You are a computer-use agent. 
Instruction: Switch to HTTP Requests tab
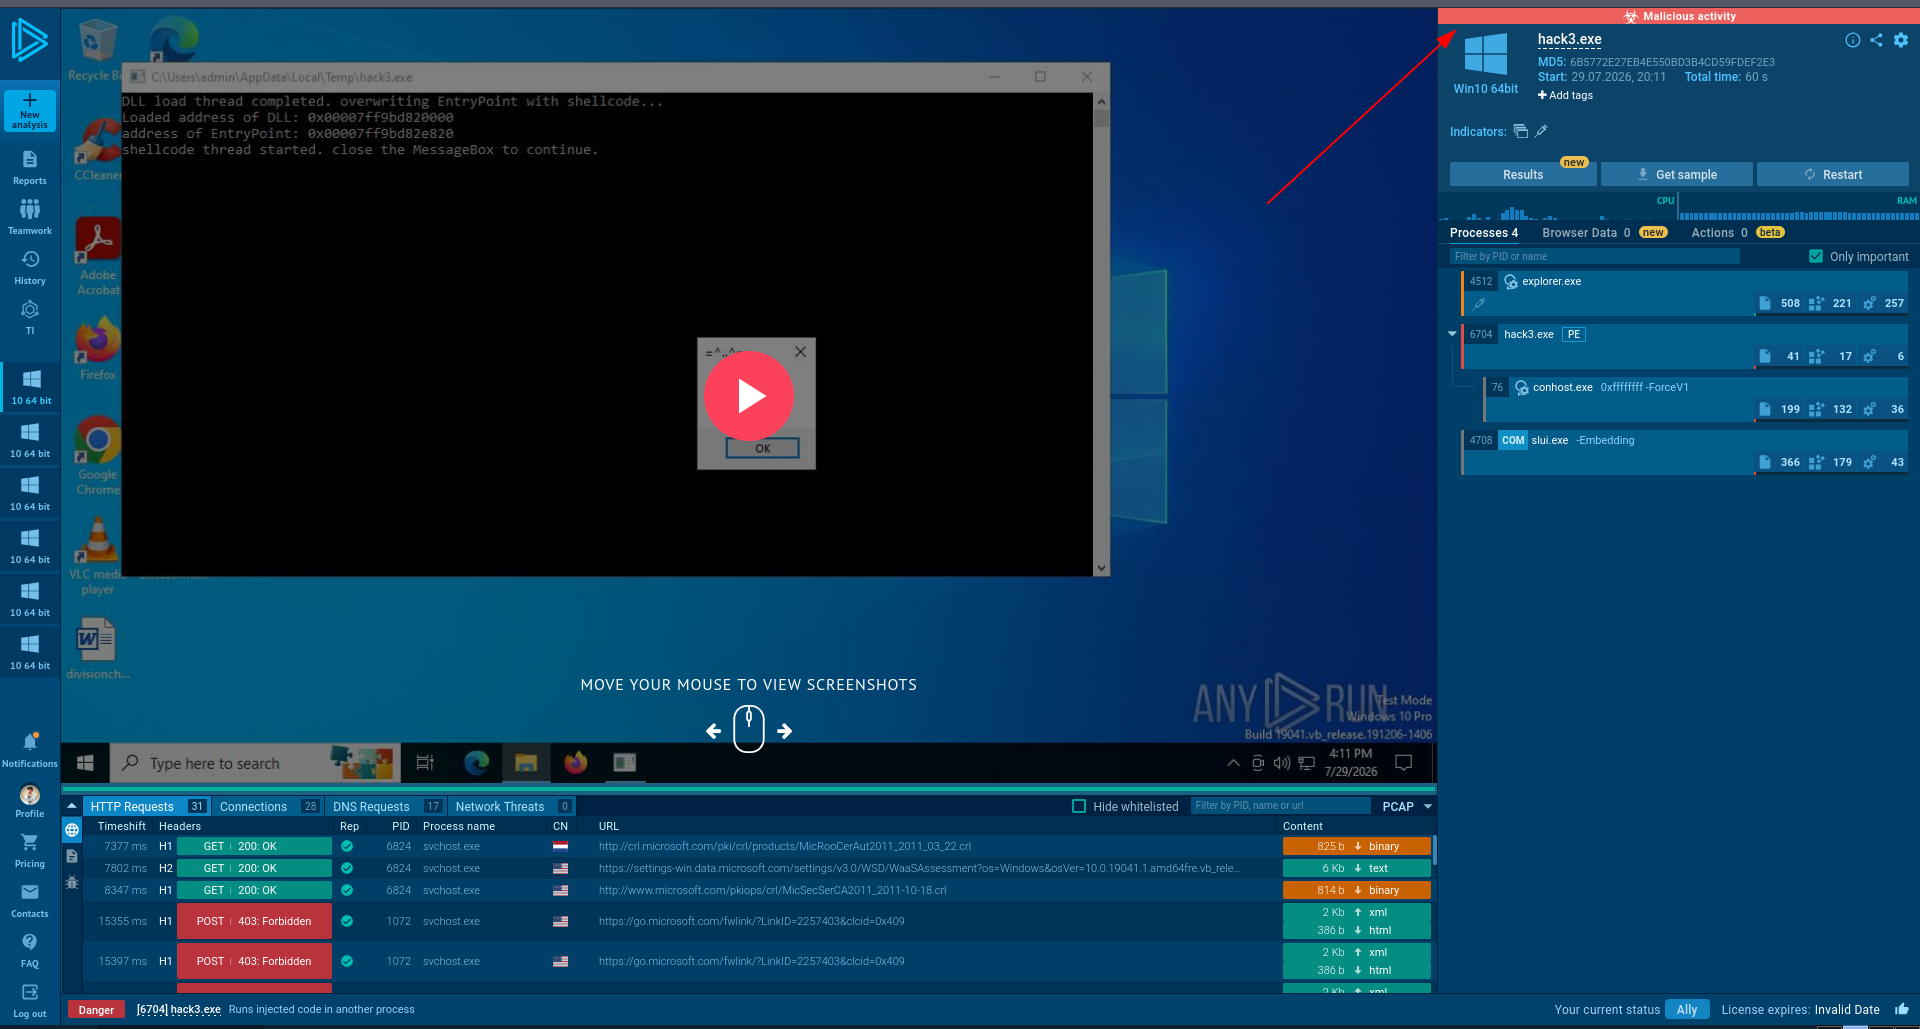pos(148,806)
